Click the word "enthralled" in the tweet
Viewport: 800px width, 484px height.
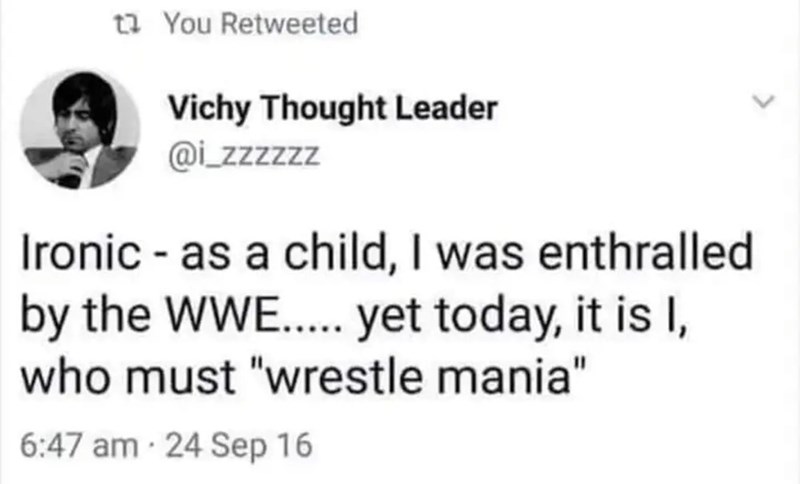(x=650, y=252)
